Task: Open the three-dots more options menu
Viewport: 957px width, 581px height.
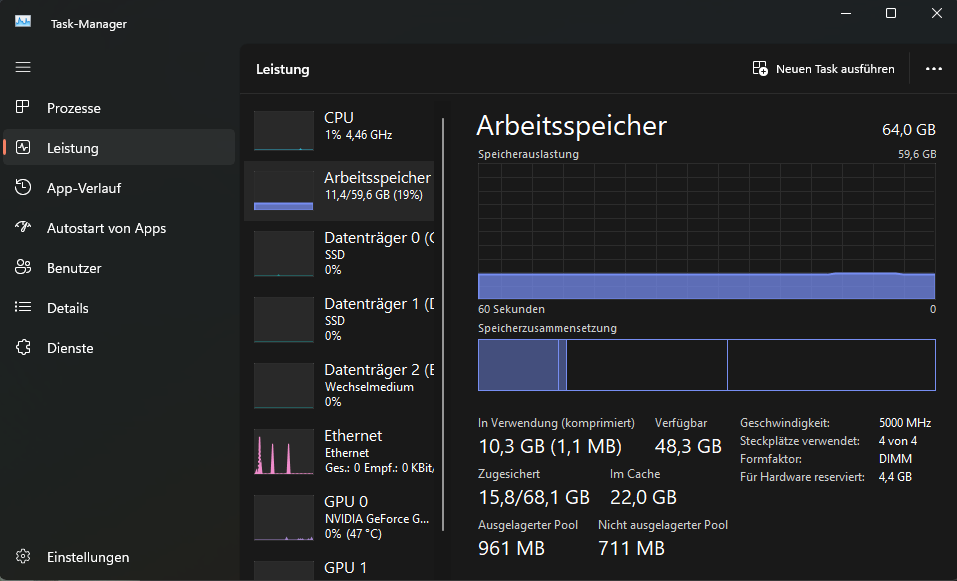Action: 934,69
